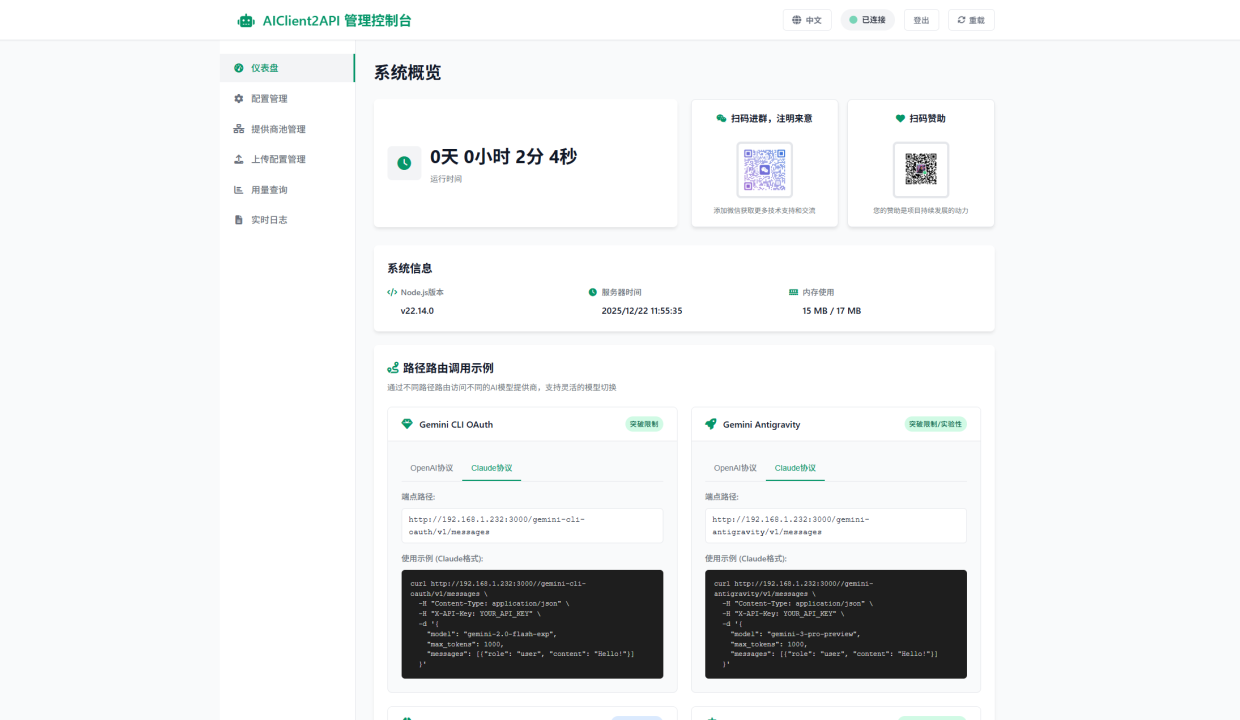This screenshot has width=1240, height=720.
Task: Click caption 您的赞助是项目持续发展的动力
Action: 921,211
